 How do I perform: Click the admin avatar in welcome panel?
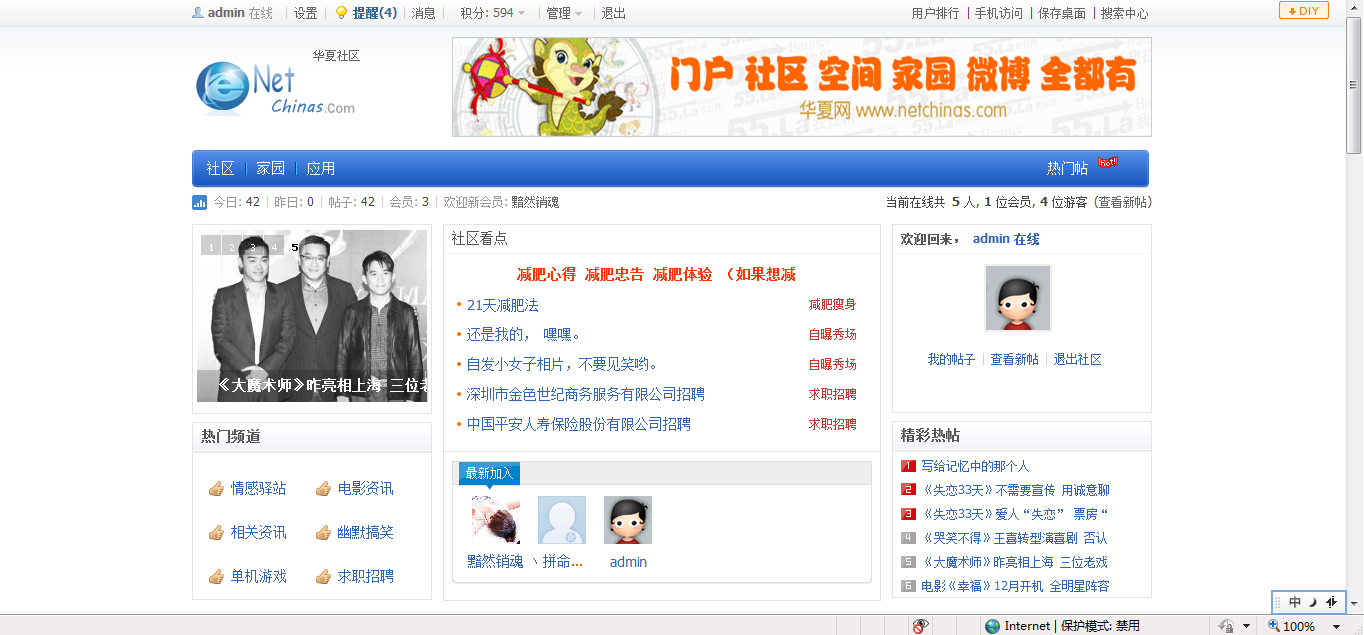click(1017, 298)
